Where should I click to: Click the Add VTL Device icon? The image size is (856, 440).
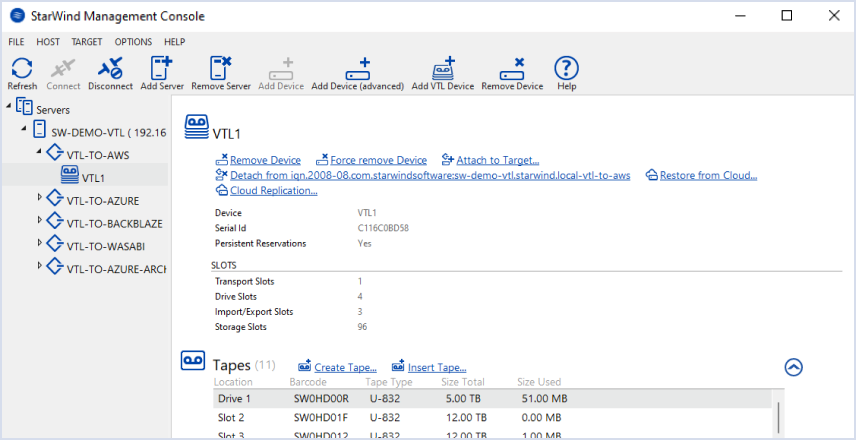[x=443, y=69]
